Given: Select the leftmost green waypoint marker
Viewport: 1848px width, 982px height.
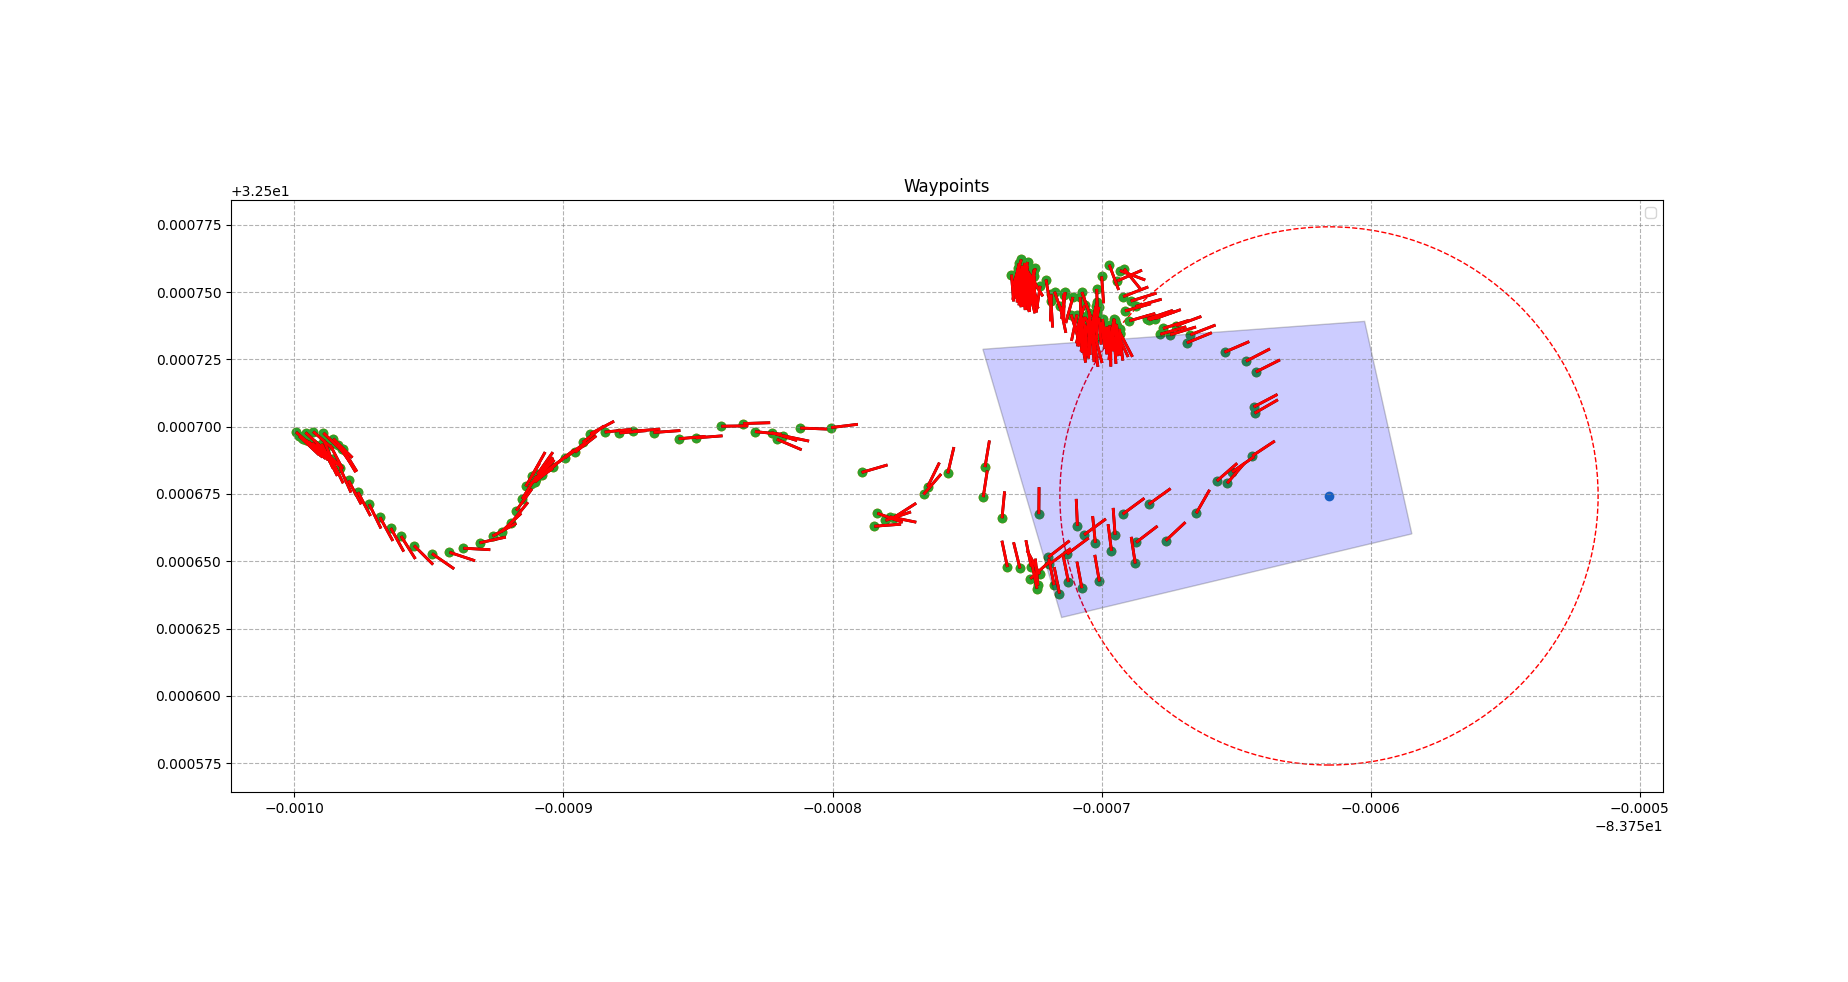Looking at the screenshot, I should [296, 432].
